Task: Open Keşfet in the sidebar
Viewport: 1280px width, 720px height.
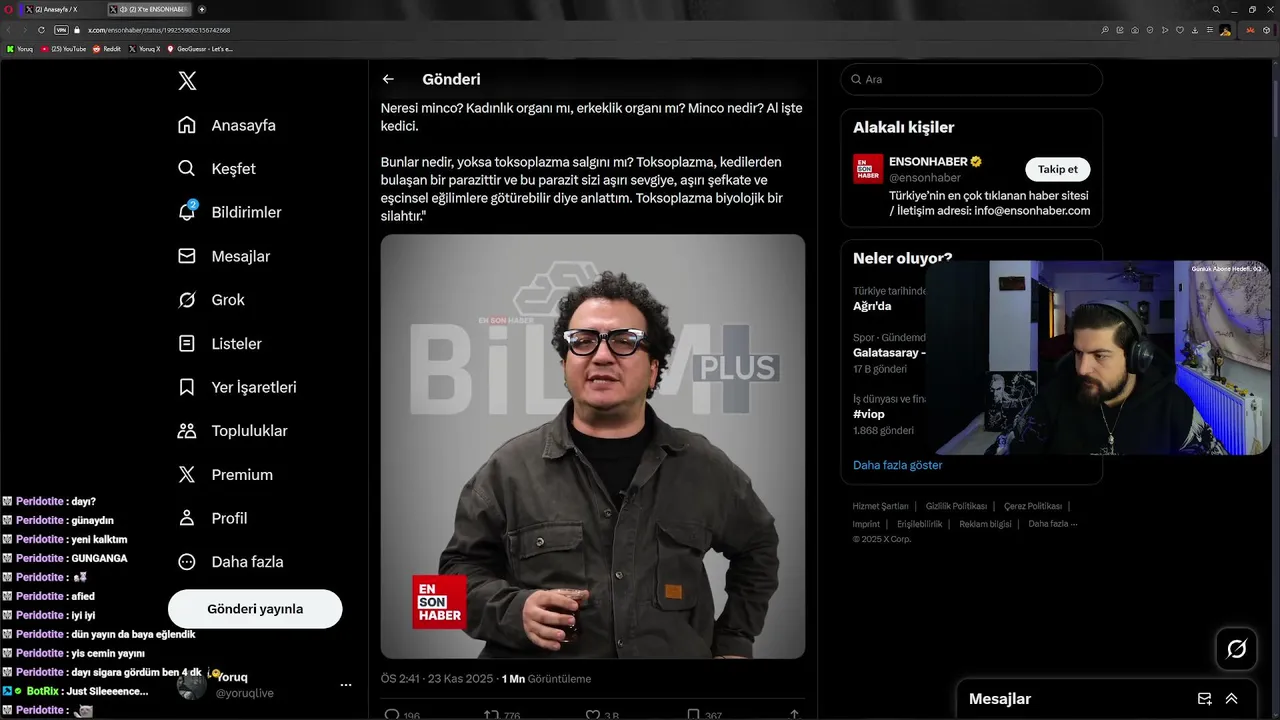Action: [217, 169]
